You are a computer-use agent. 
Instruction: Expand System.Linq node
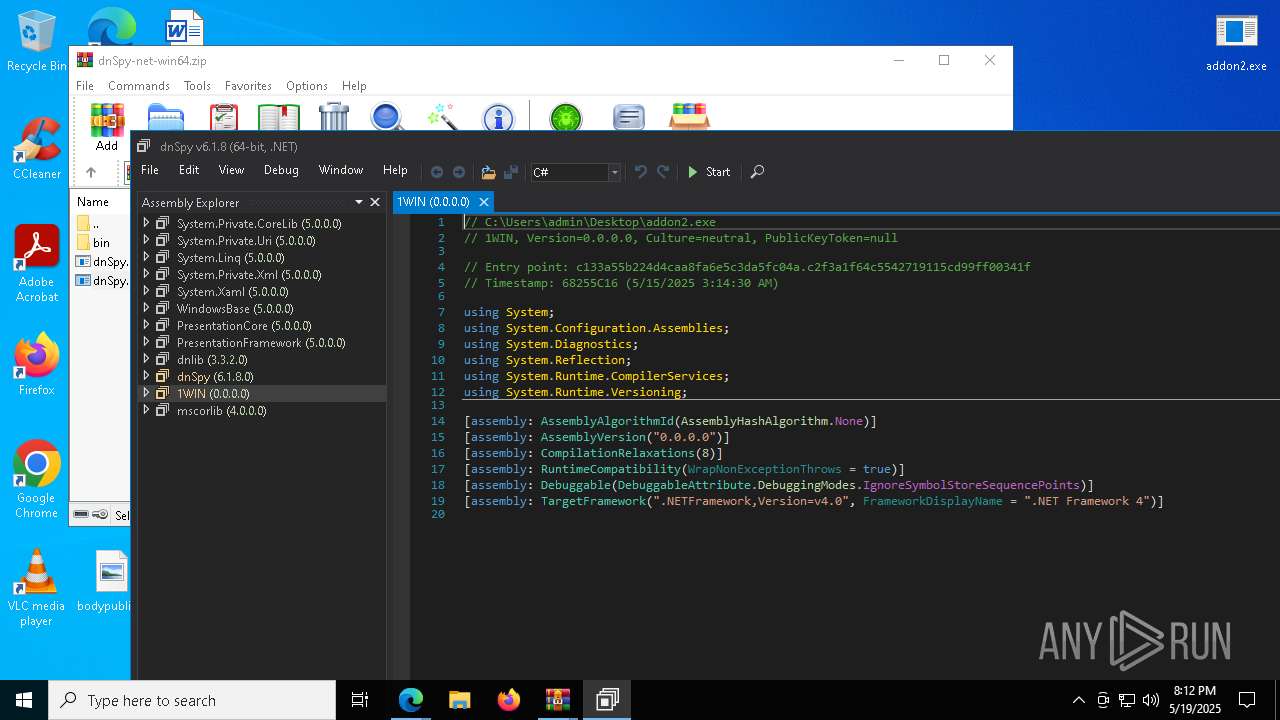click(146, 257)
